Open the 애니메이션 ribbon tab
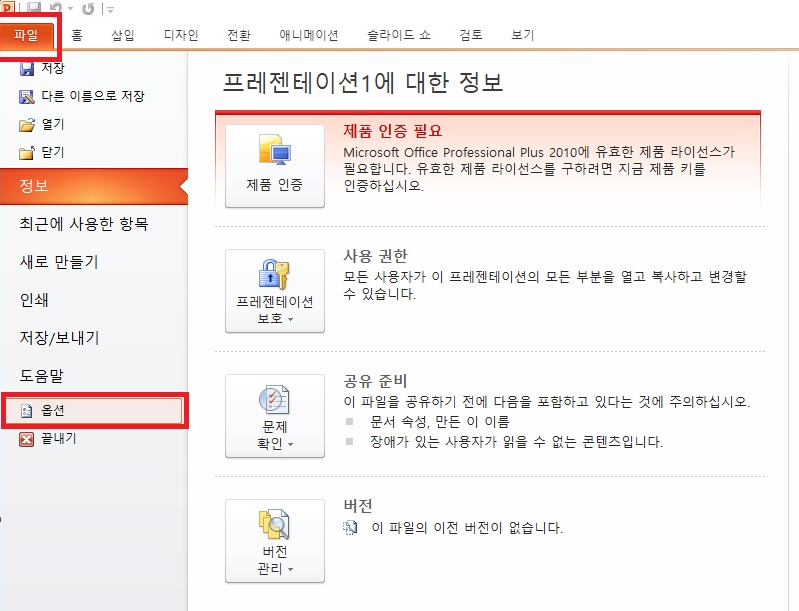Image resolution: width=799 pixels, height=611 pixels. [309, 35]
